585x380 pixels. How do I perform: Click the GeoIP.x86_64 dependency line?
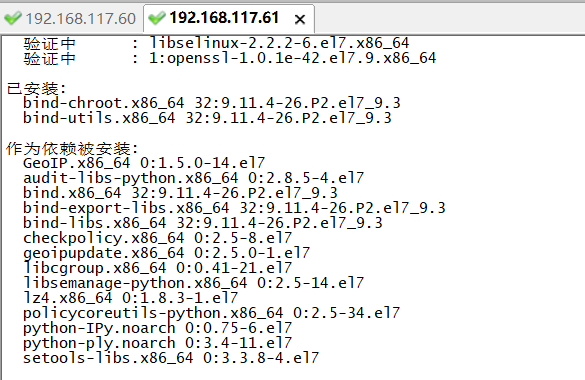coord(144,163)
